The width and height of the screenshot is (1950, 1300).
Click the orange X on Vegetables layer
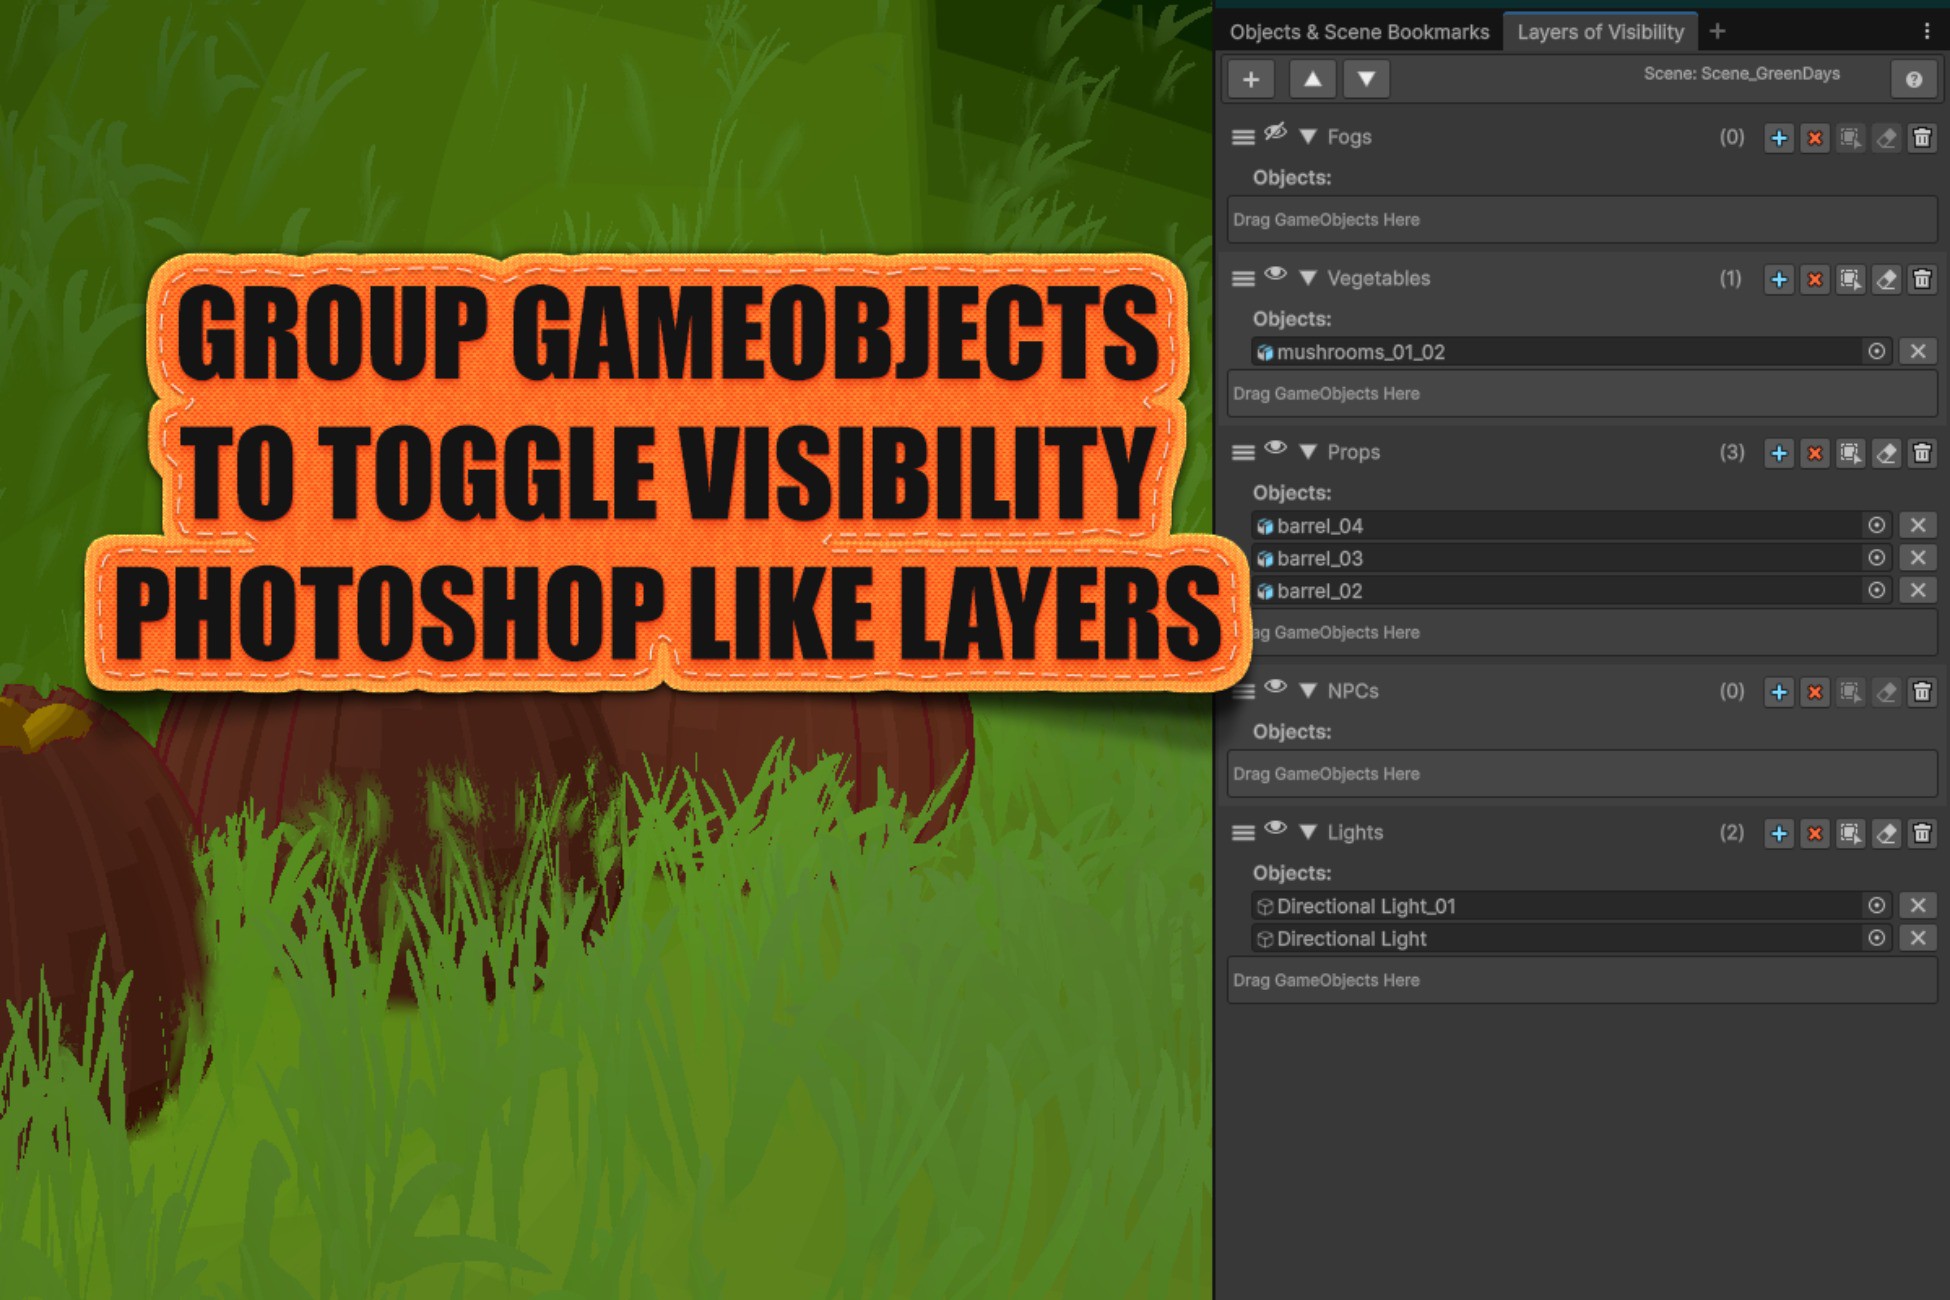tap(1814, 279)
